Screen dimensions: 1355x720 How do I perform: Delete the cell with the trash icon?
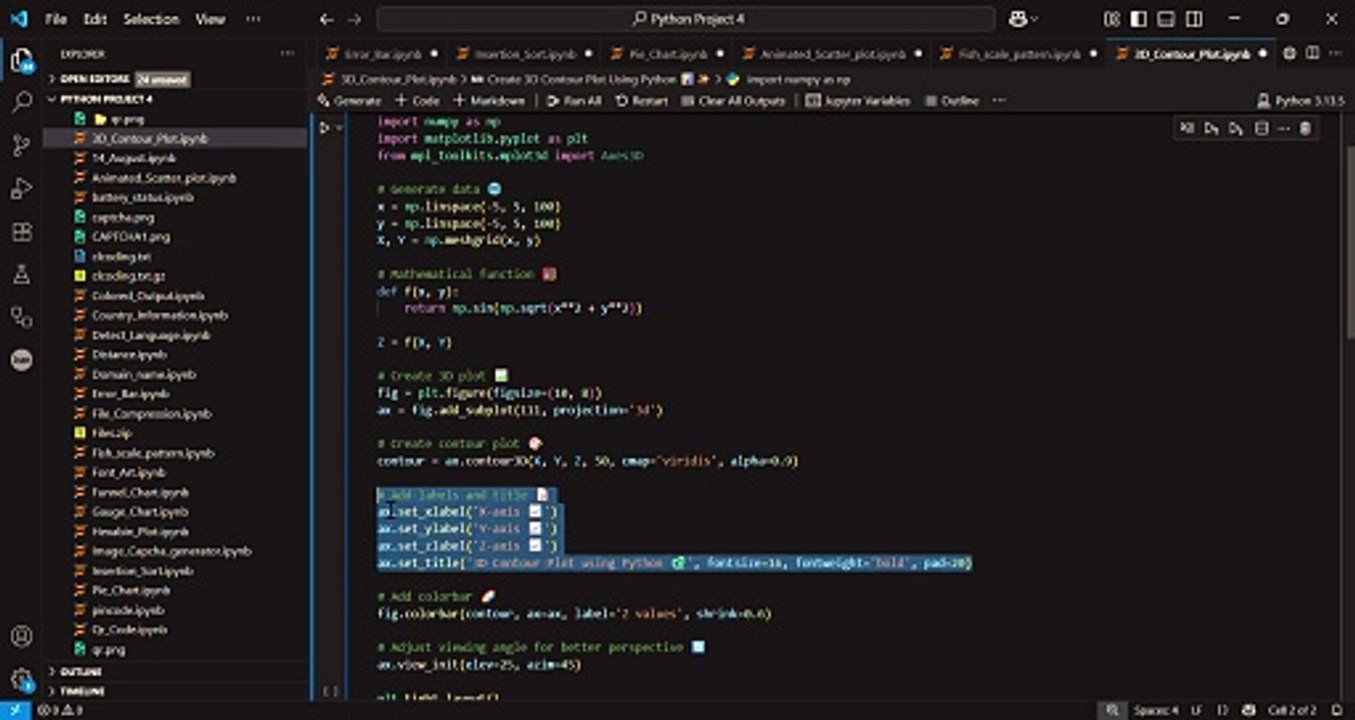pyautogui.click(x=1305, y=128)
